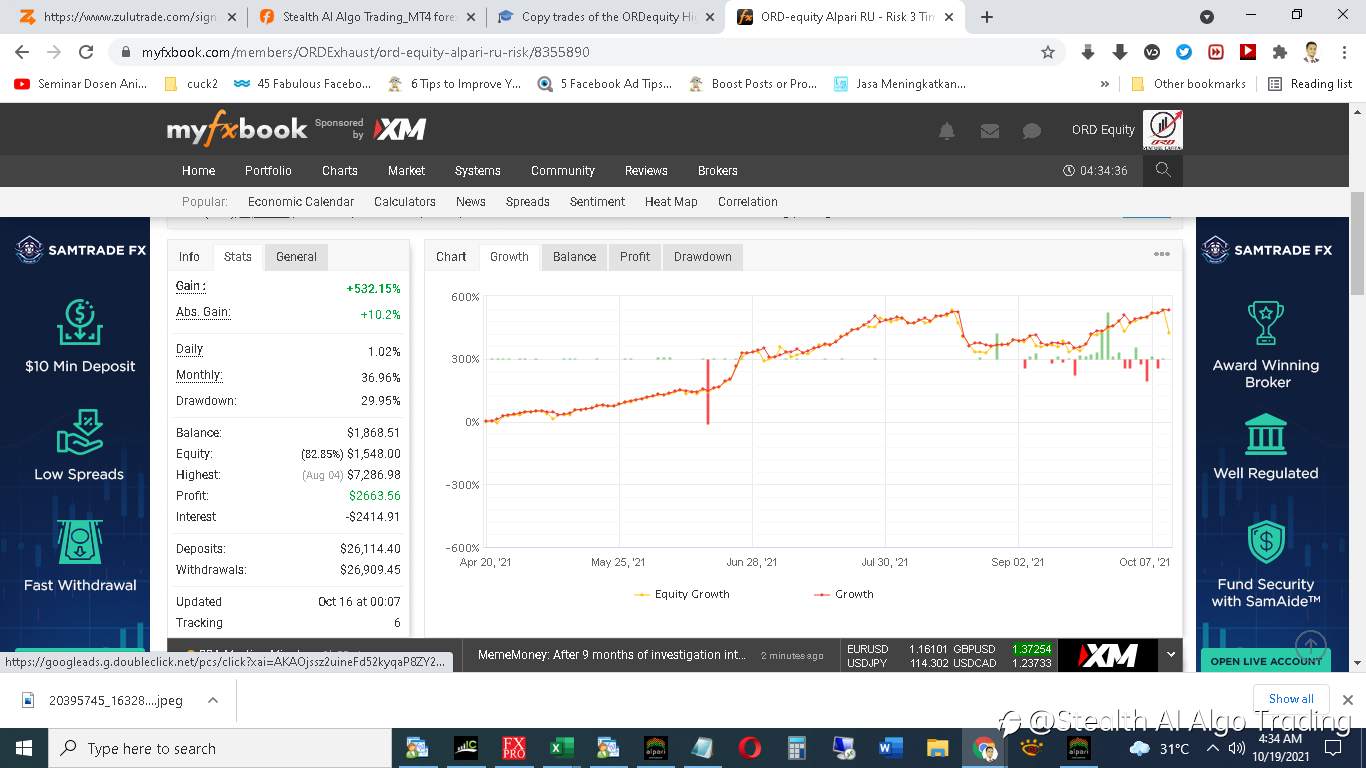Screen dimensions: 1366x768
Task: Open the Heat Map link
Action: click(x=671, y=202)
